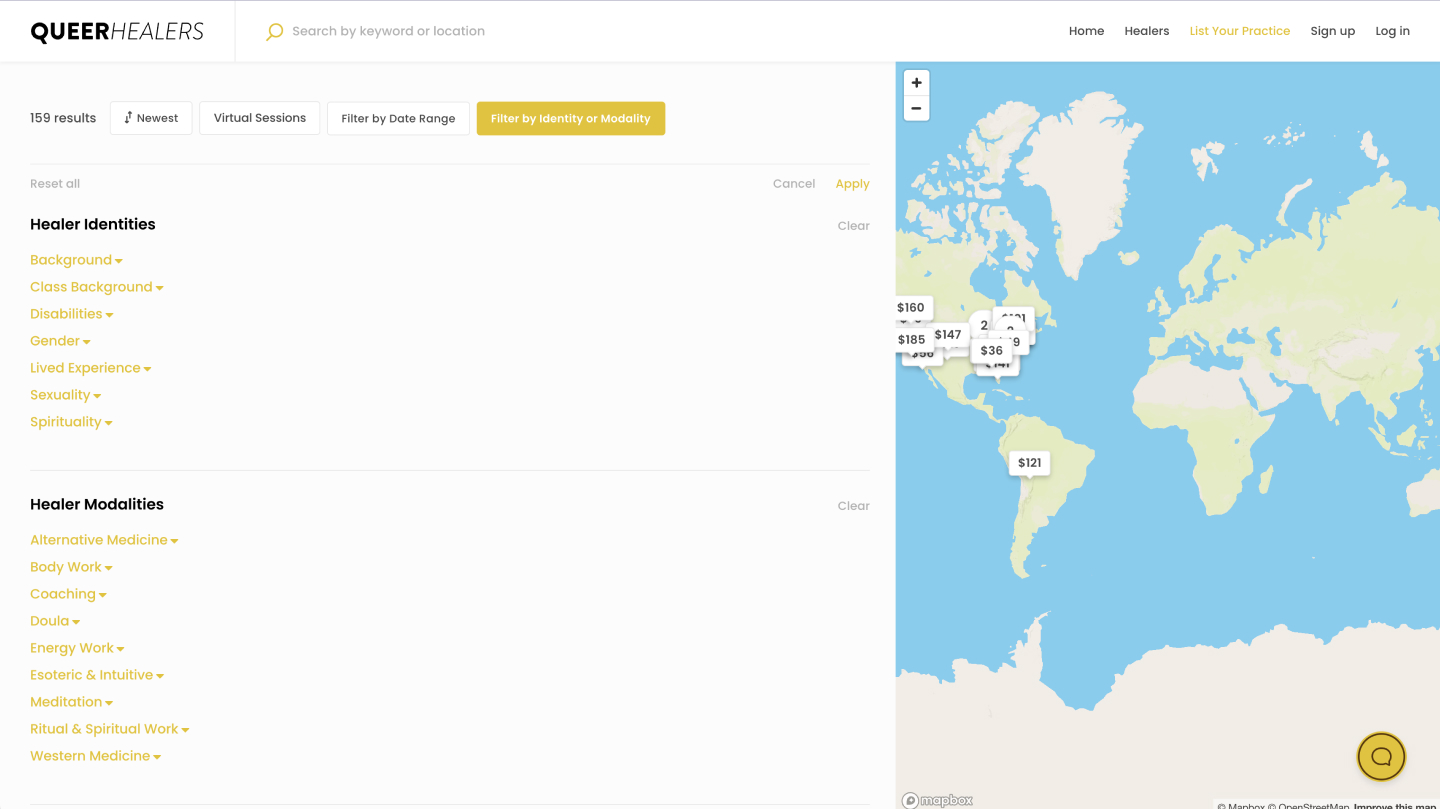
Task: Apply the selected filters
Action: (x=852, y=184)
